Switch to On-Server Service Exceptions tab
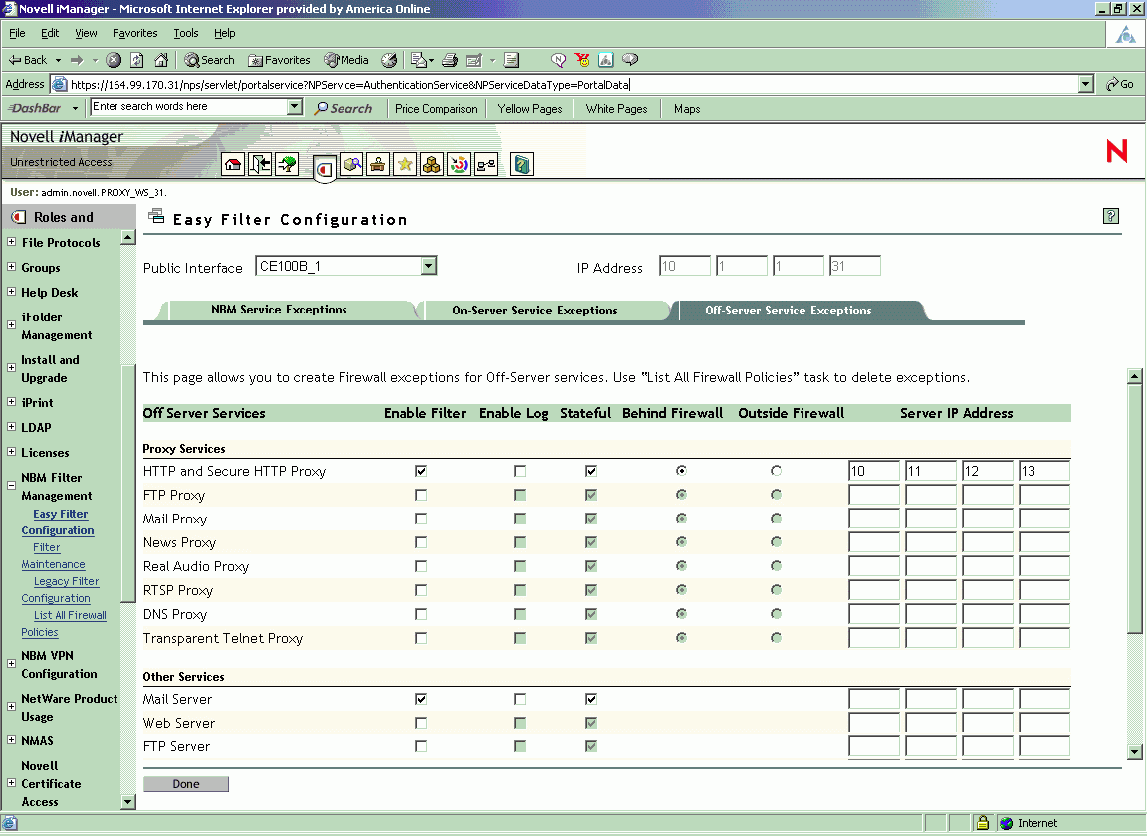Viewport: 1147px width, 836px height. click(x=534, y=310)
